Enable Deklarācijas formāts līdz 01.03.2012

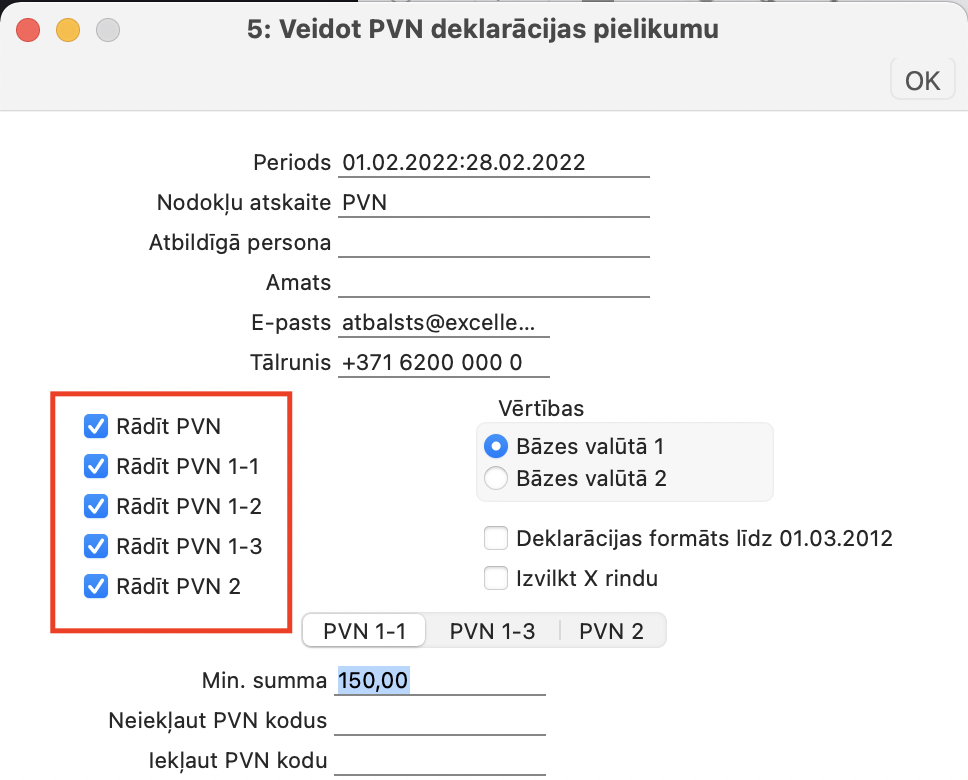coord(496,539)
